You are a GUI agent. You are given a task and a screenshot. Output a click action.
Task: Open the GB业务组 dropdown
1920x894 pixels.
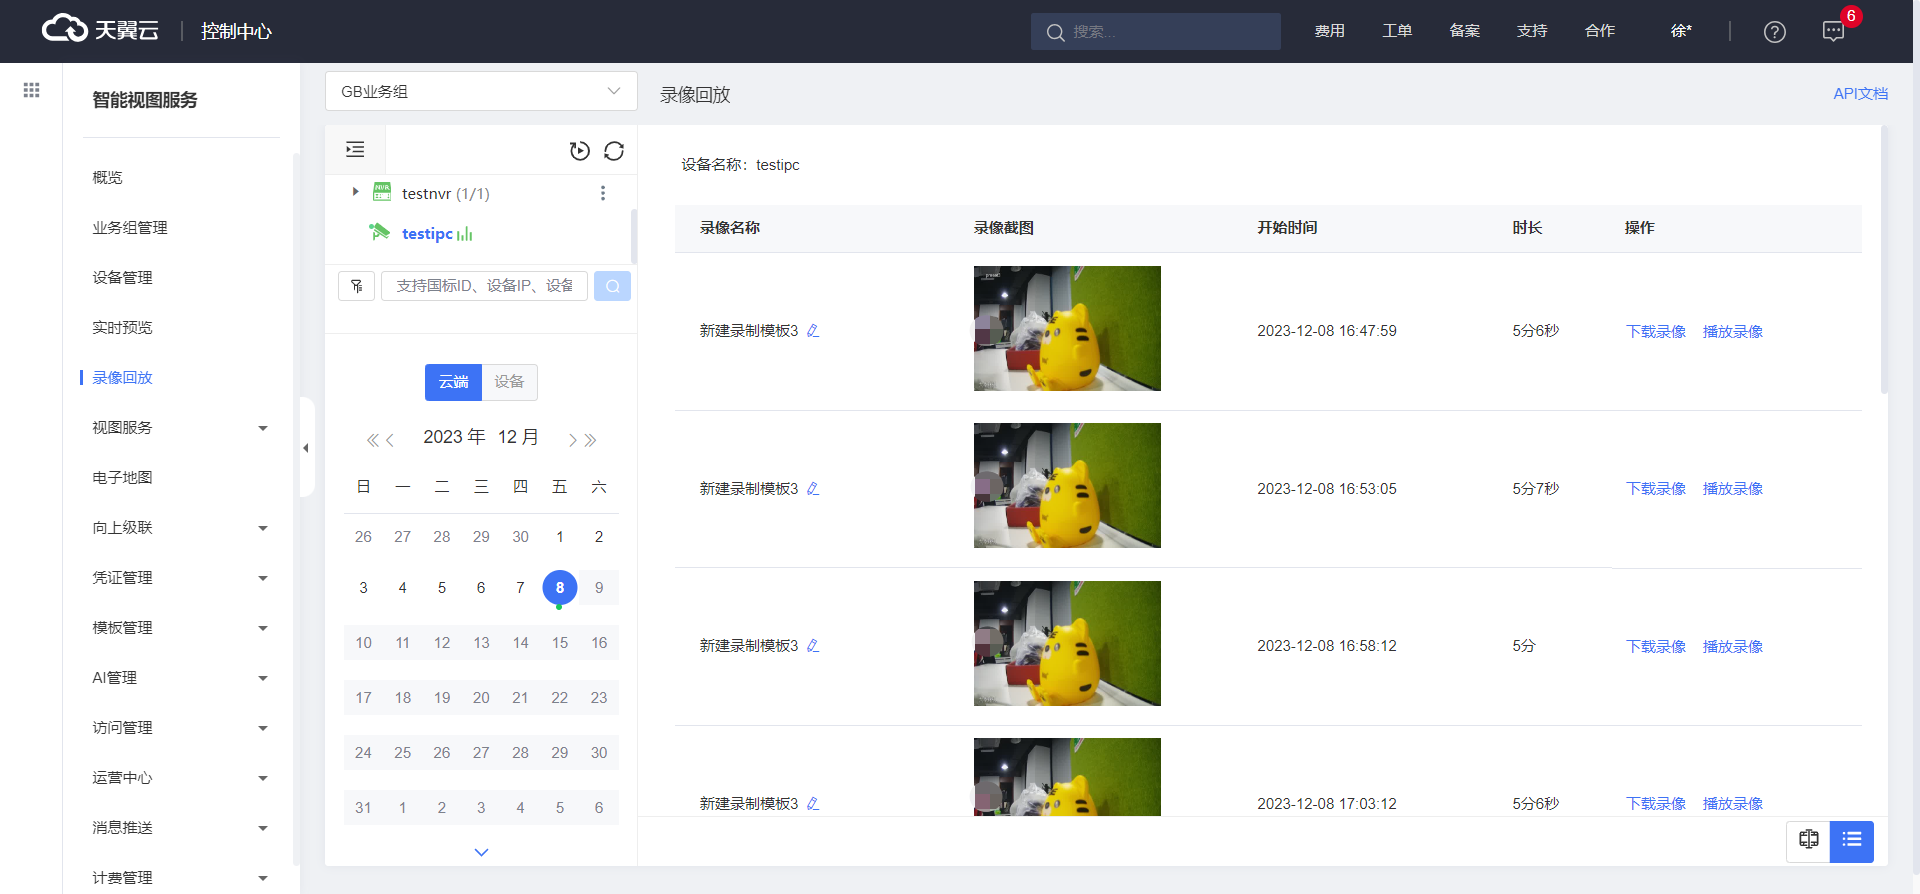[481, 91]
